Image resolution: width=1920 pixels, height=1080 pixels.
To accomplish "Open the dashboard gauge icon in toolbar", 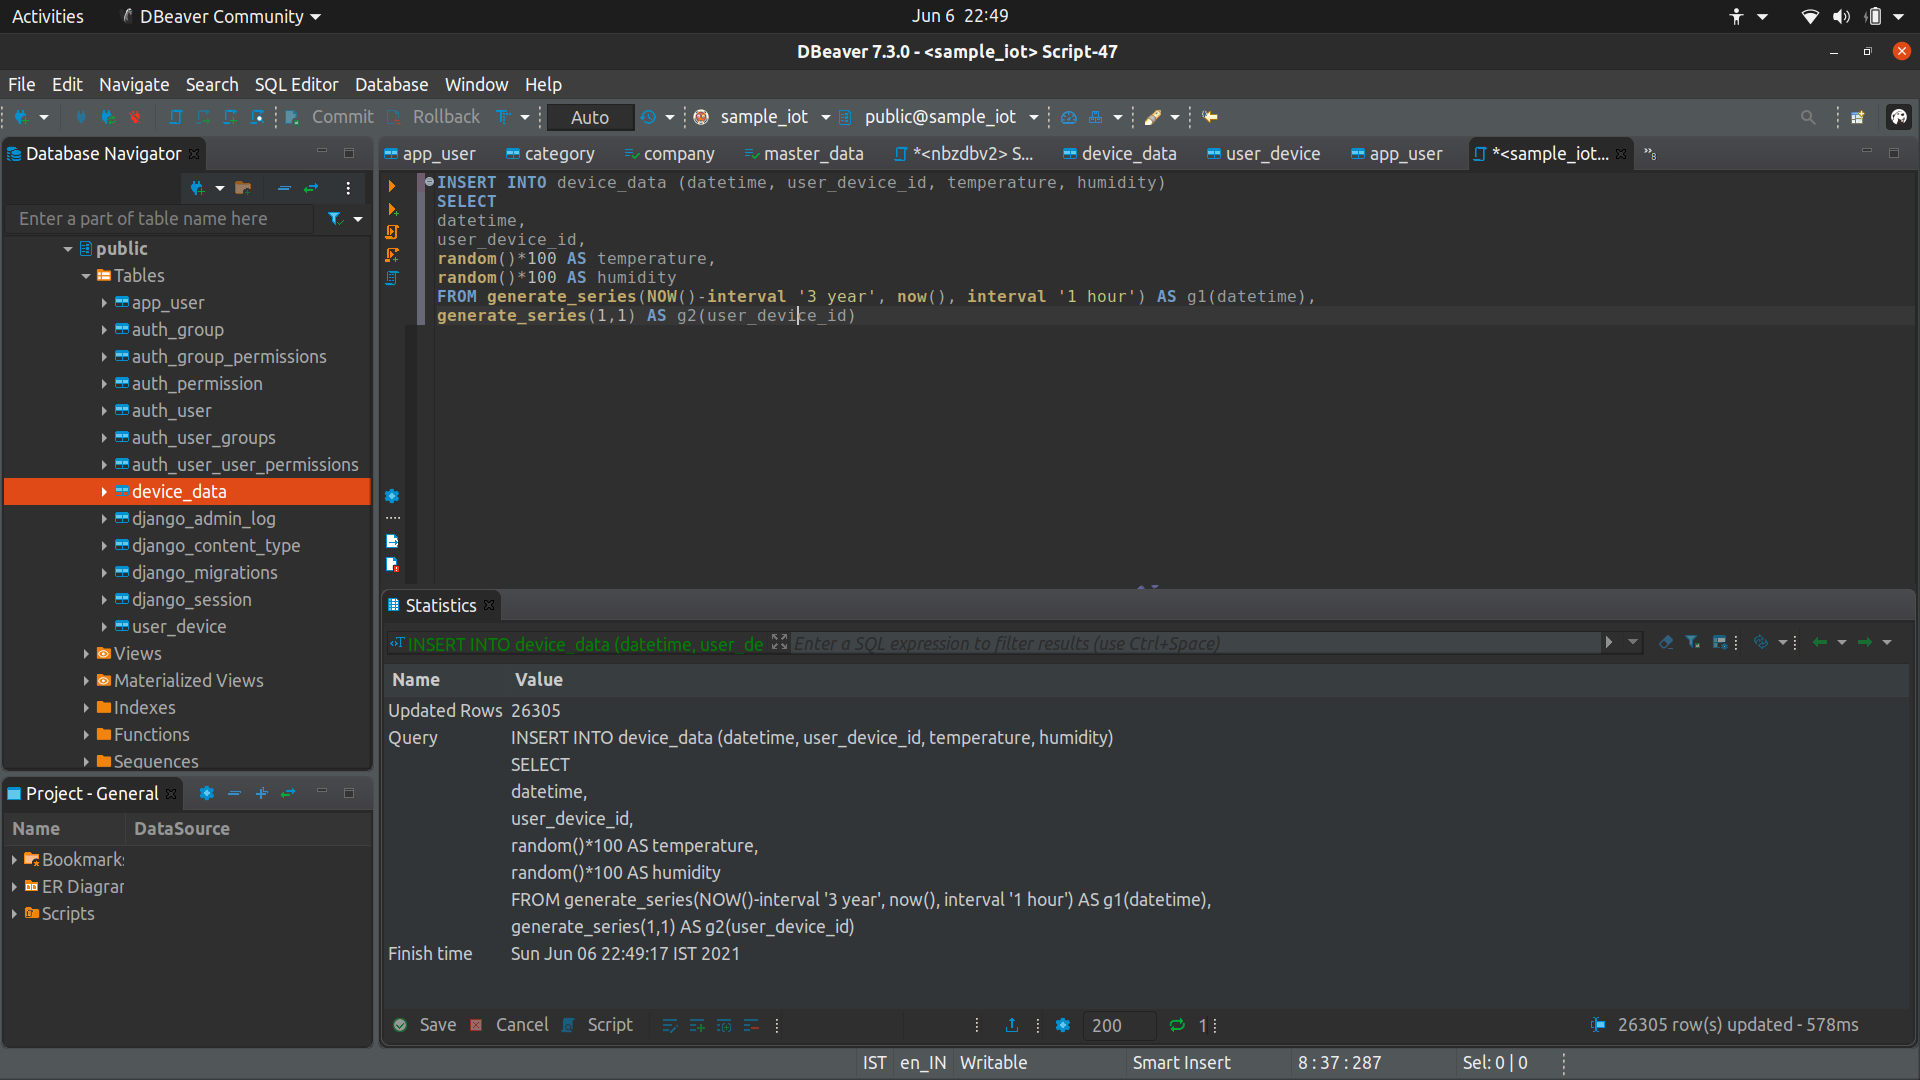I will pyautogui.click(x=1069, y=117).
